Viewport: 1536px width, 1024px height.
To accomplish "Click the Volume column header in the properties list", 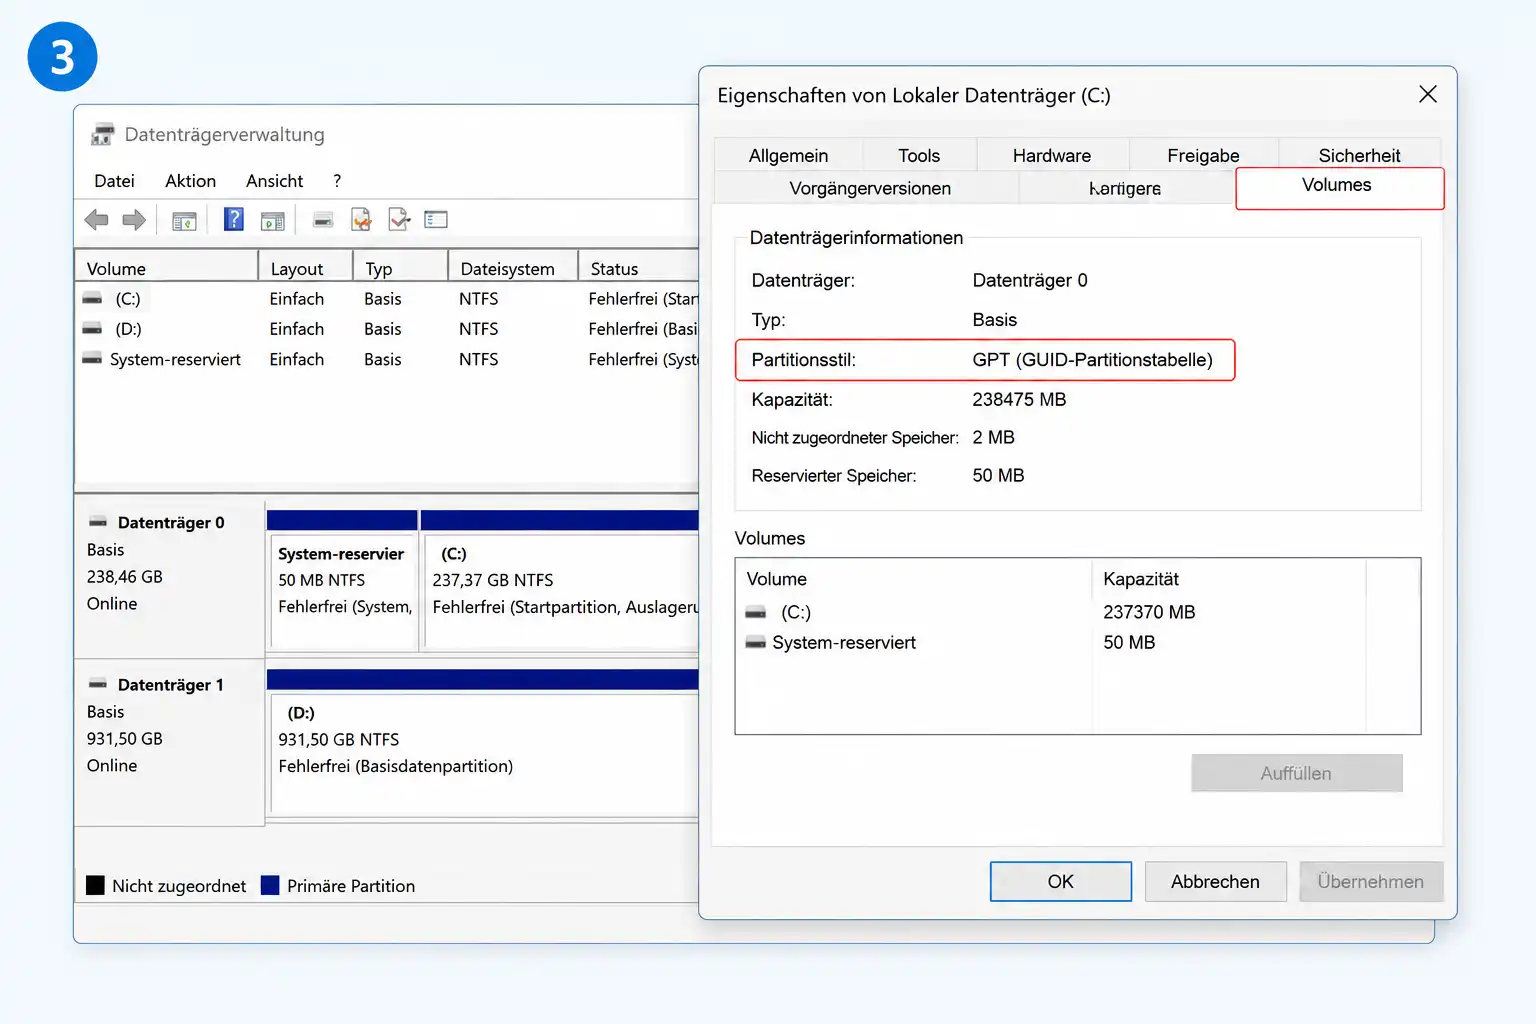I will 914,579.
